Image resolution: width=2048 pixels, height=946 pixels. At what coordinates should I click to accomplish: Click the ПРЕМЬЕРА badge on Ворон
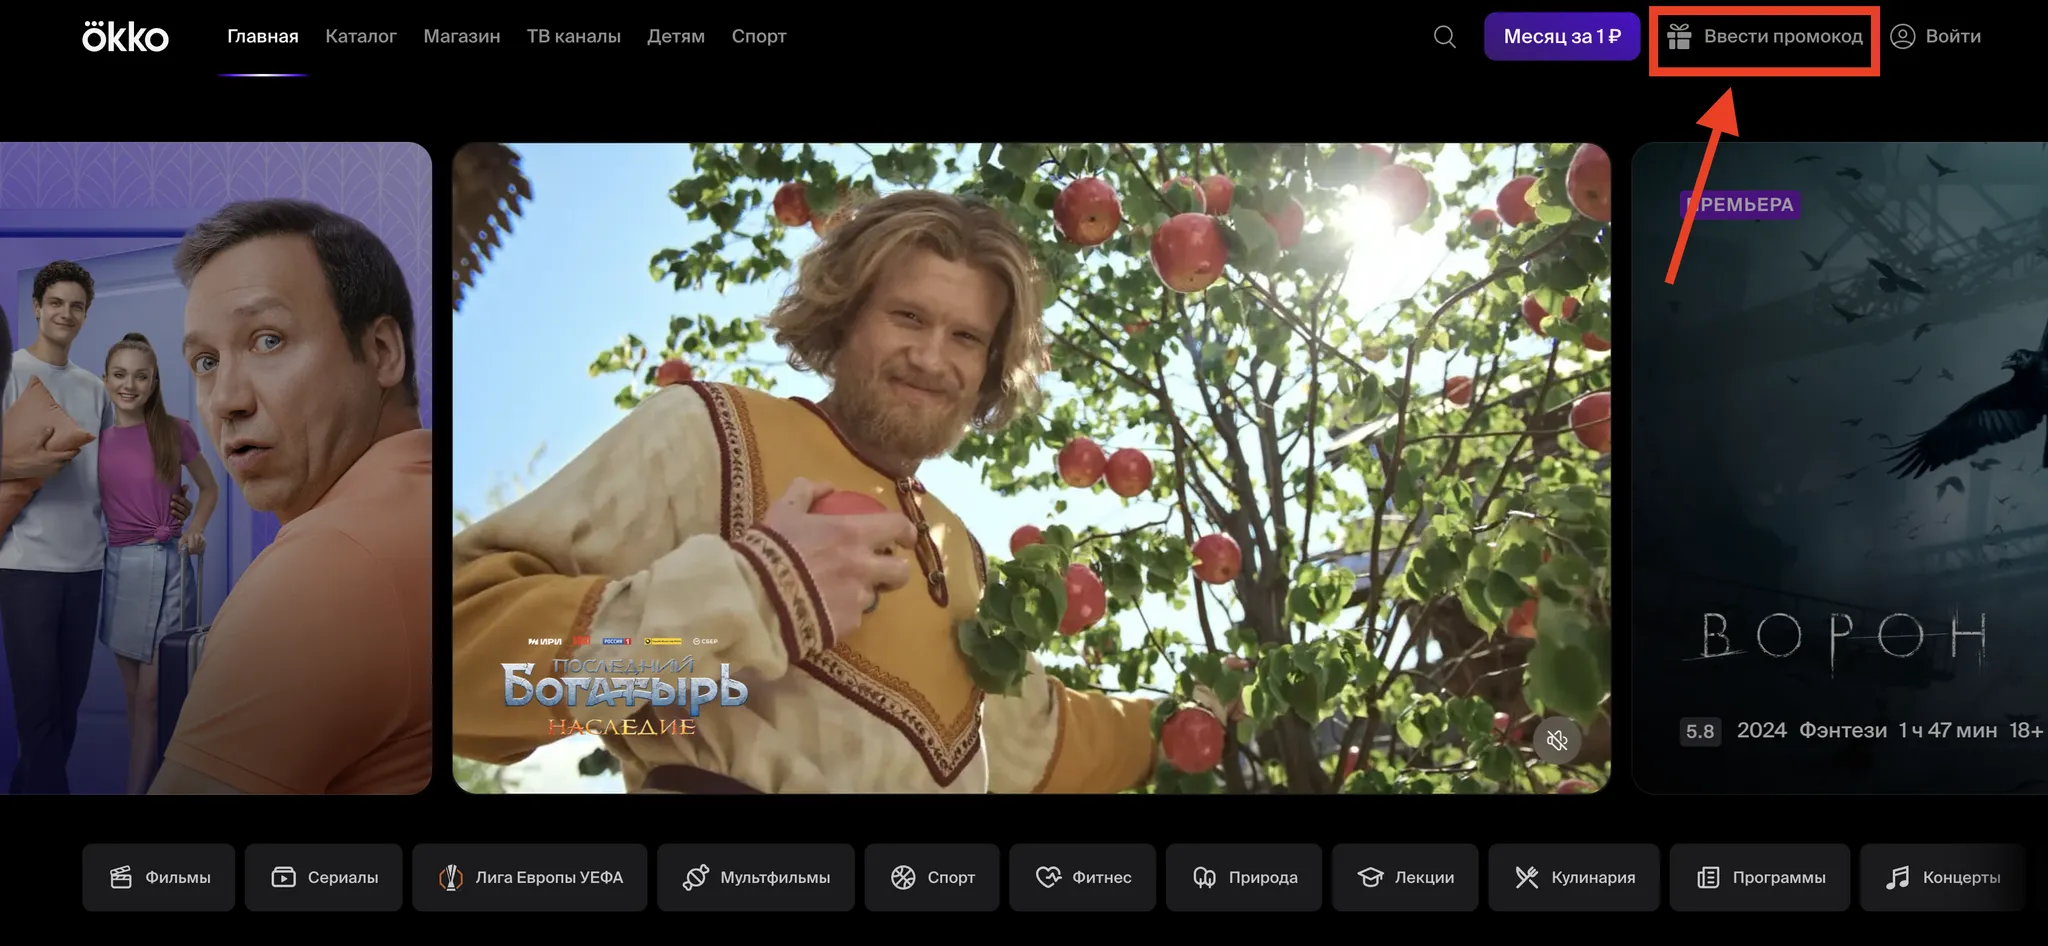coord(1740,204)
